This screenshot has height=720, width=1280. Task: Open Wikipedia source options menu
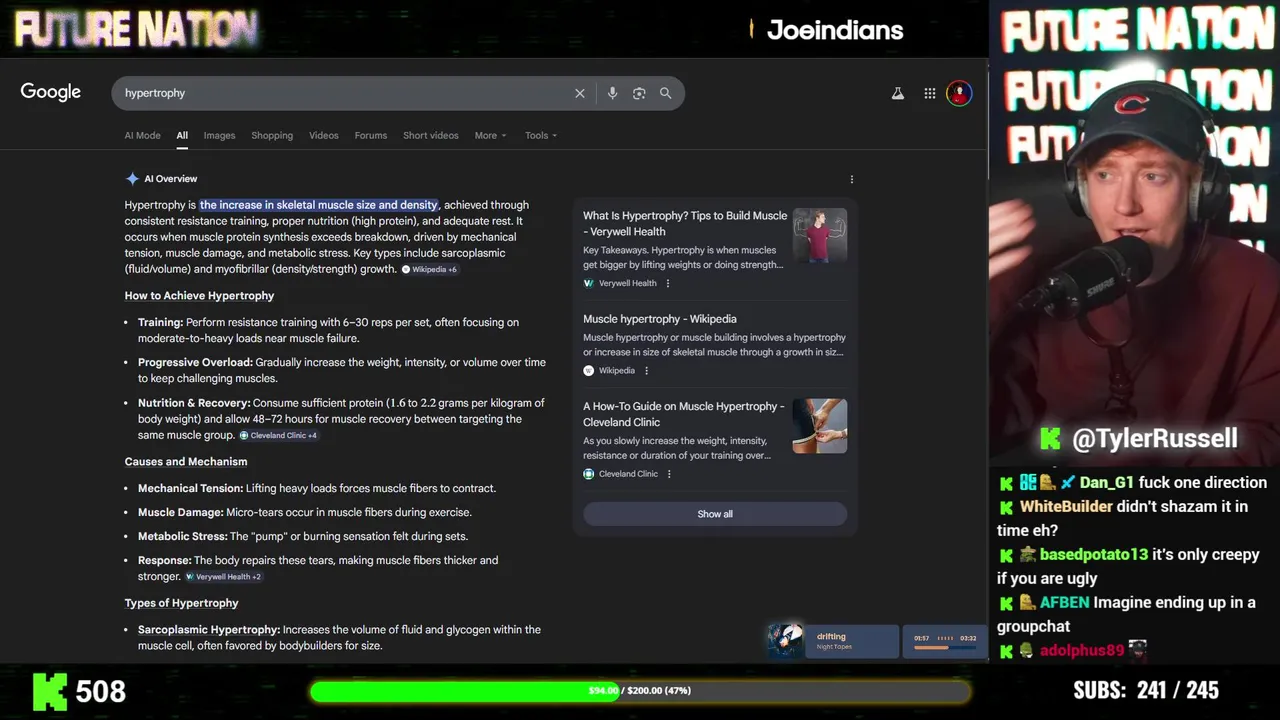(x=646, y=370)
